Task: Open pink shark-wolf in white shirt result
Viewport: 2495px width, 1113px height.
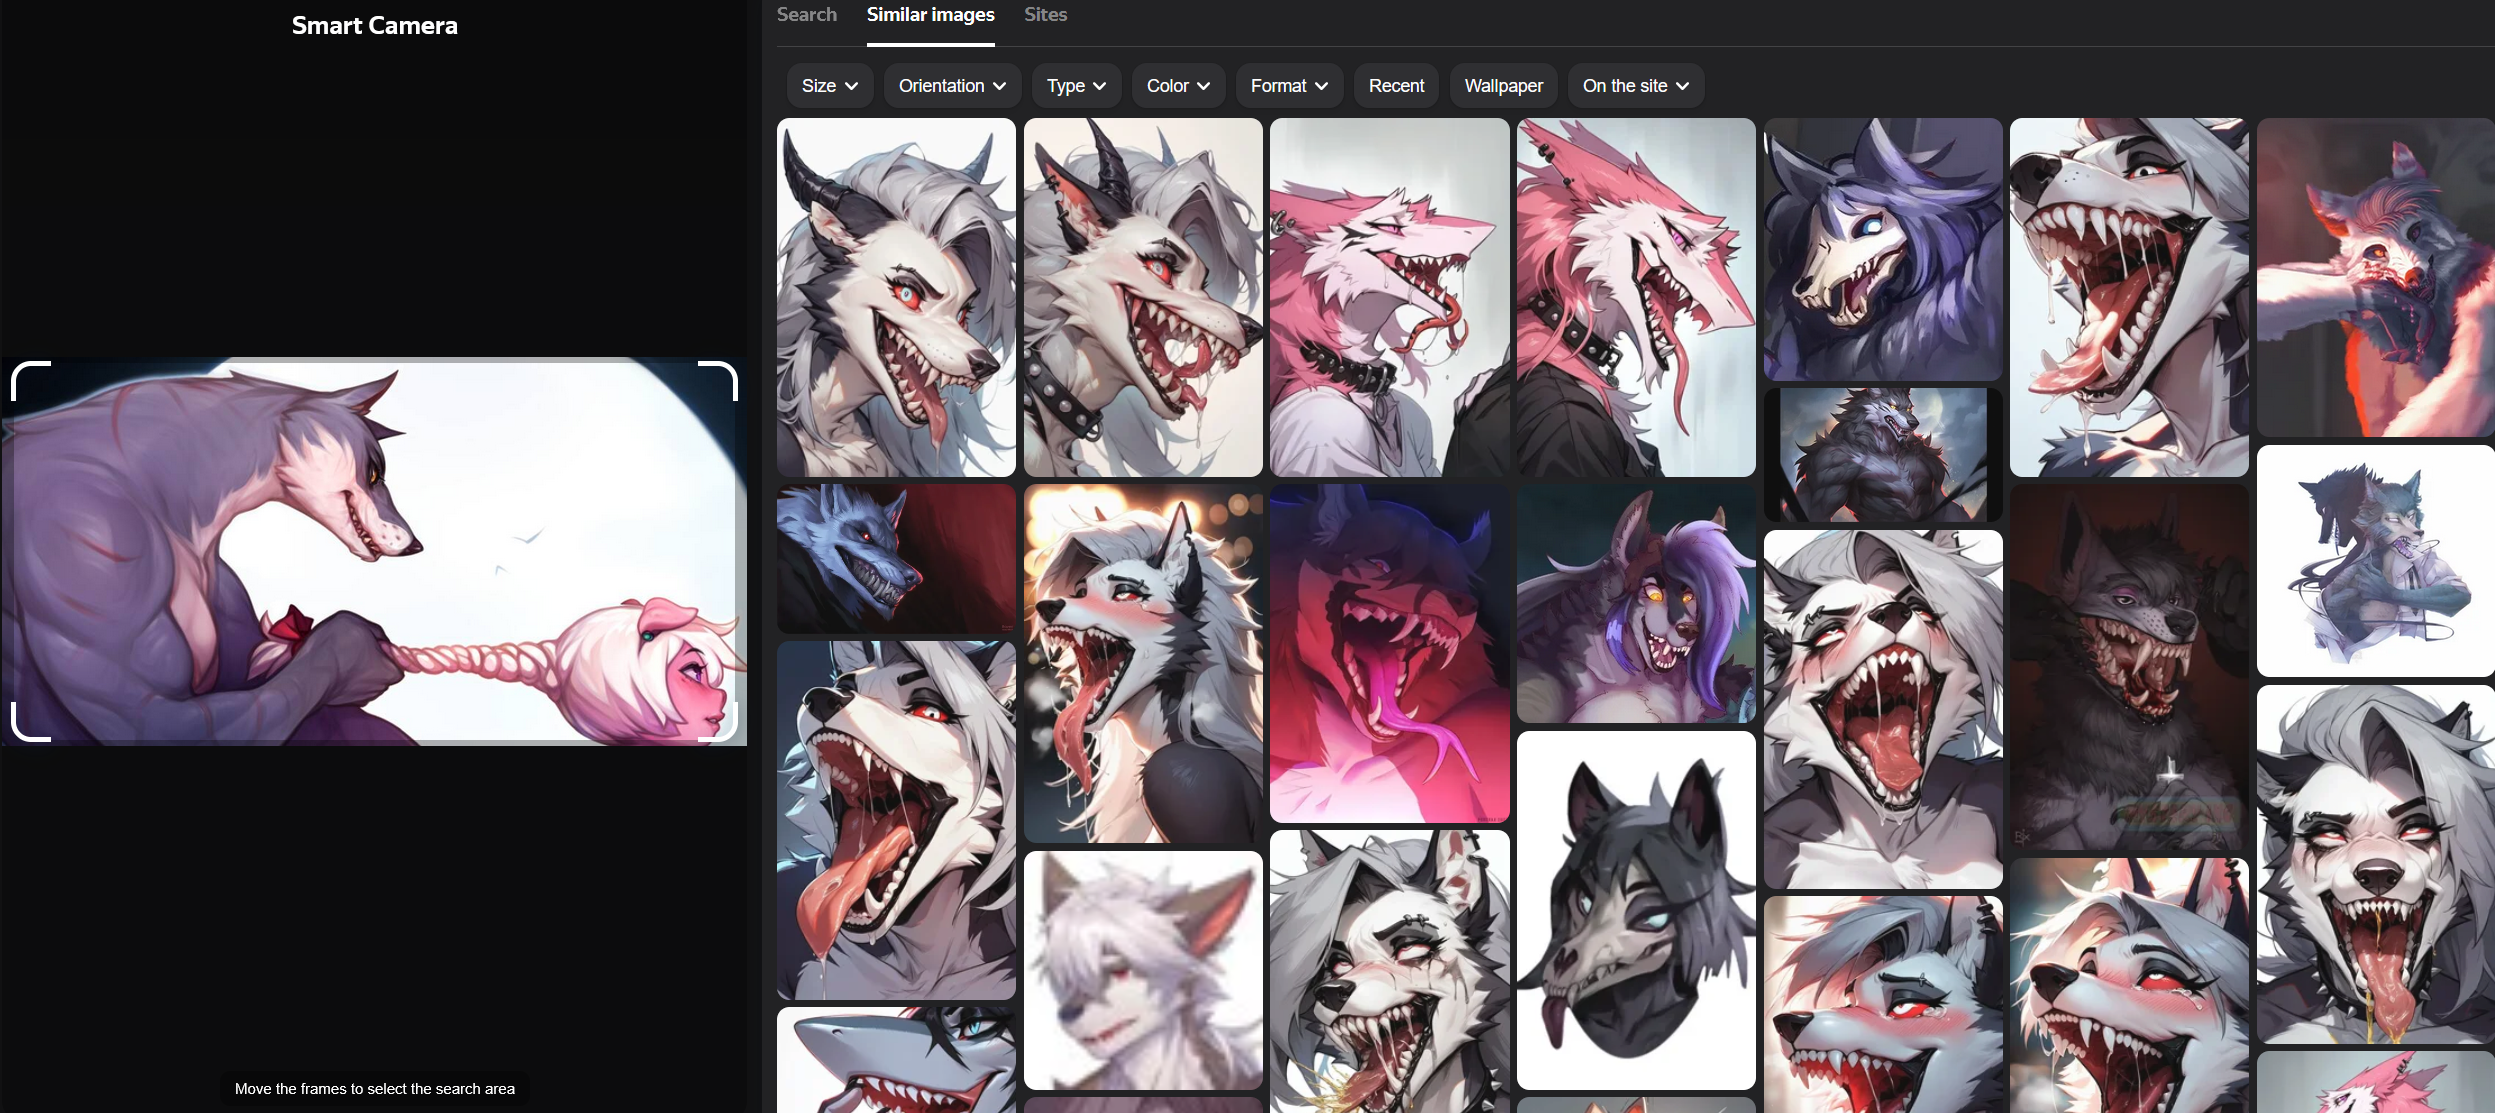Action: click(x=1389, y=297)
